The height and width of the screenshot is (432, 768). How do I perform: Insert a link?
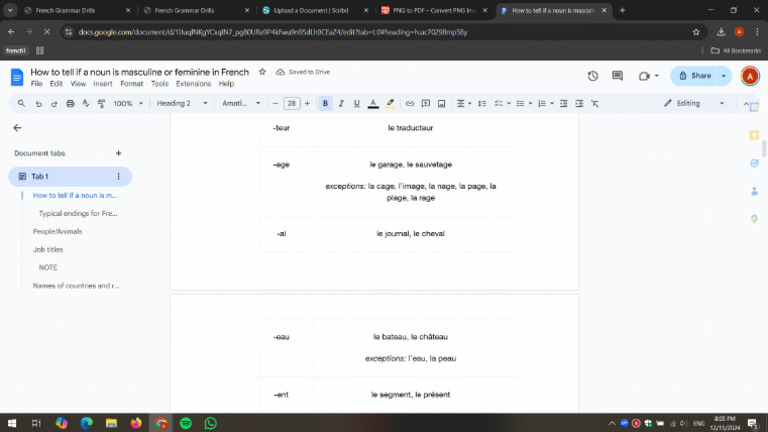click(x=409, y=103)
